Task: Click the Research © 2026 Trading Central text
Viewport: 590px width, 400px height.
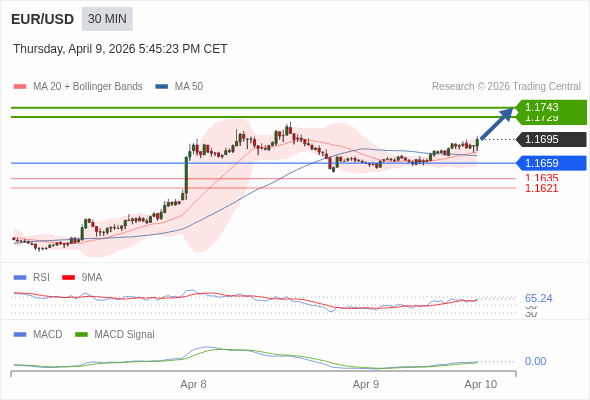Action: [506, 87]
